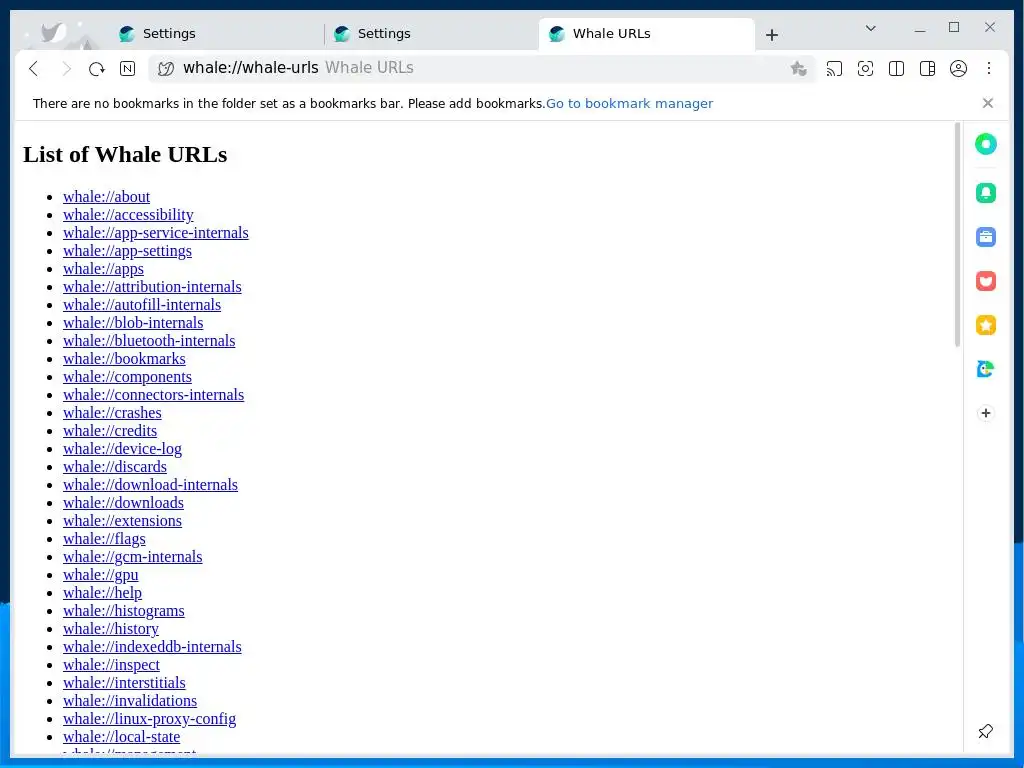
Task: Open the colorful translate sidebar icon
Action: [x=985, y=369]
